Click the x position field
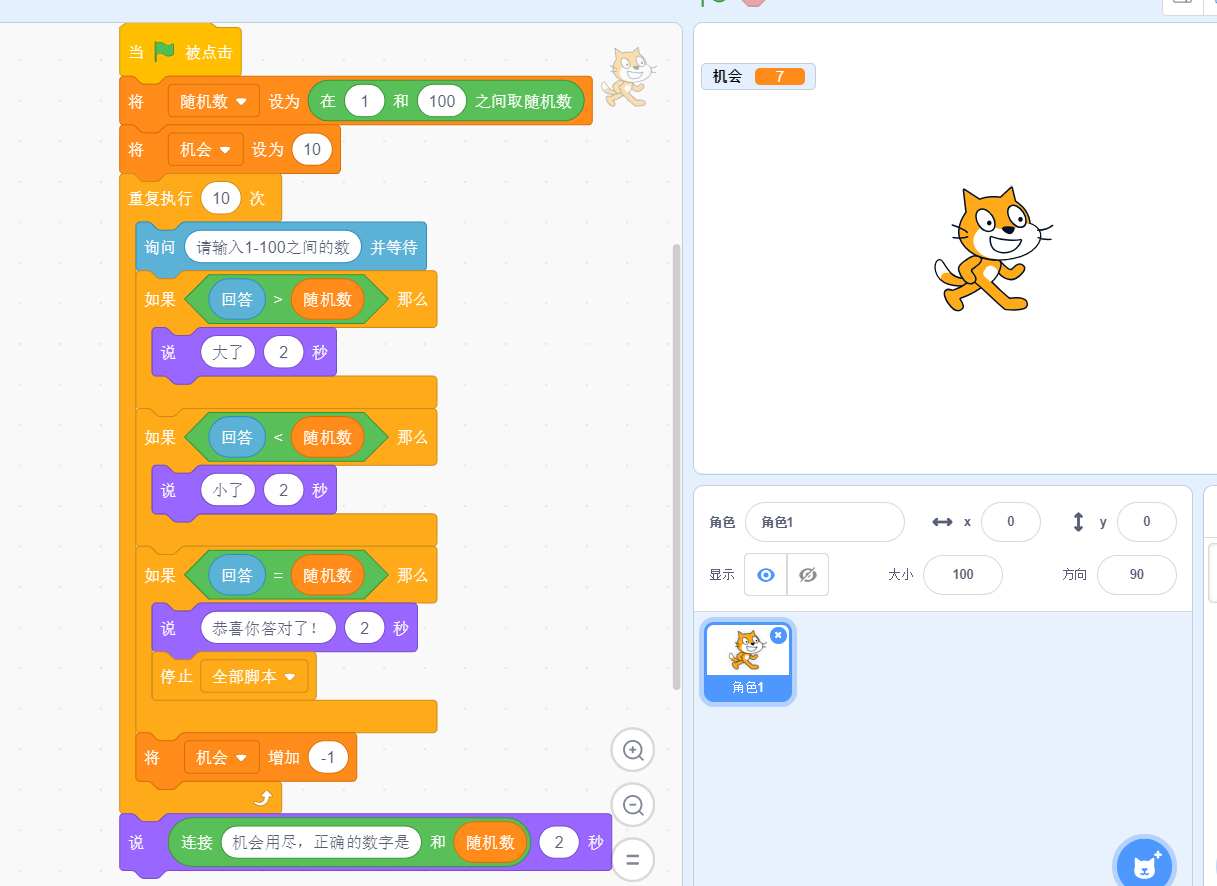 pos(1010,522)
